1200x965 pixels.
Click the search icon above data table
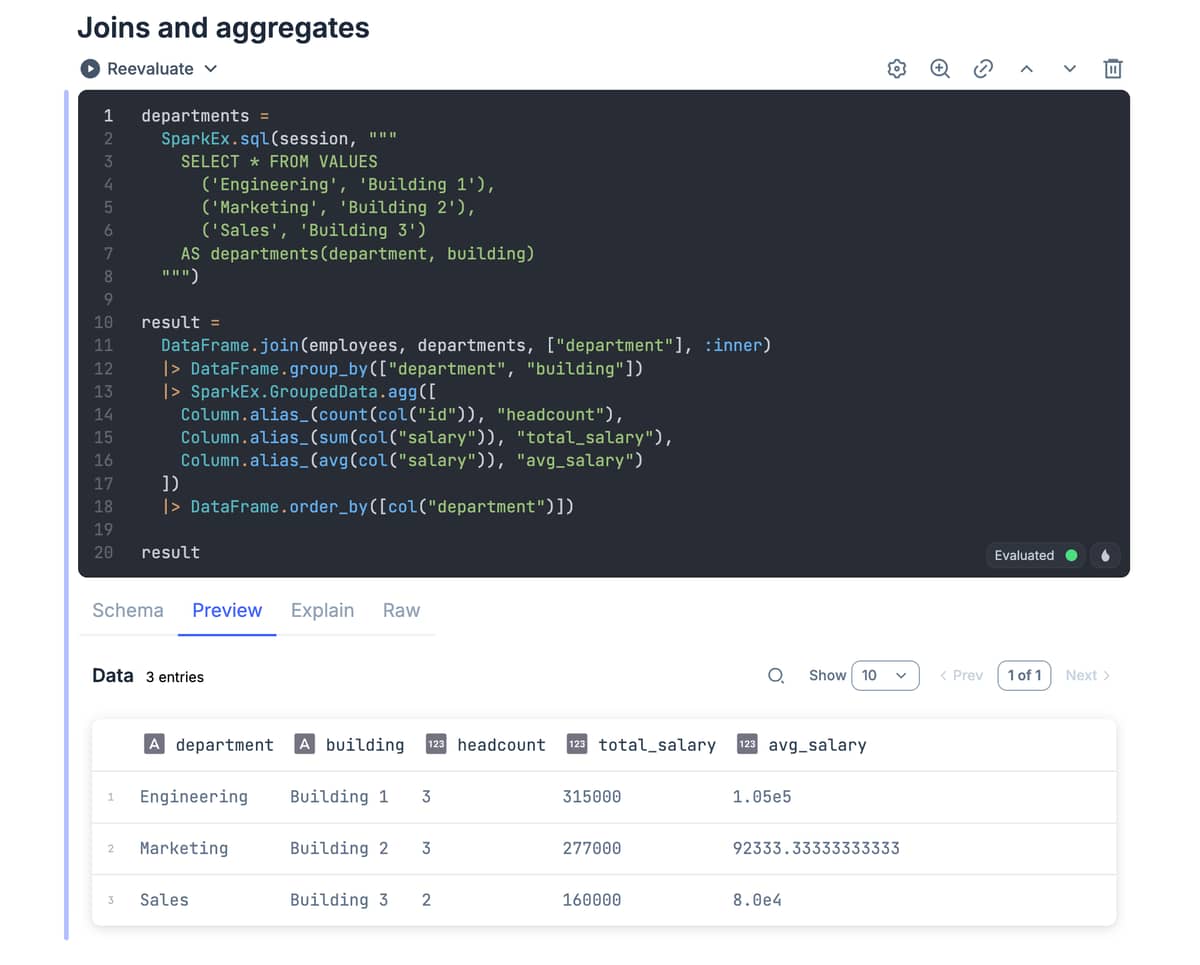point(776,676)
